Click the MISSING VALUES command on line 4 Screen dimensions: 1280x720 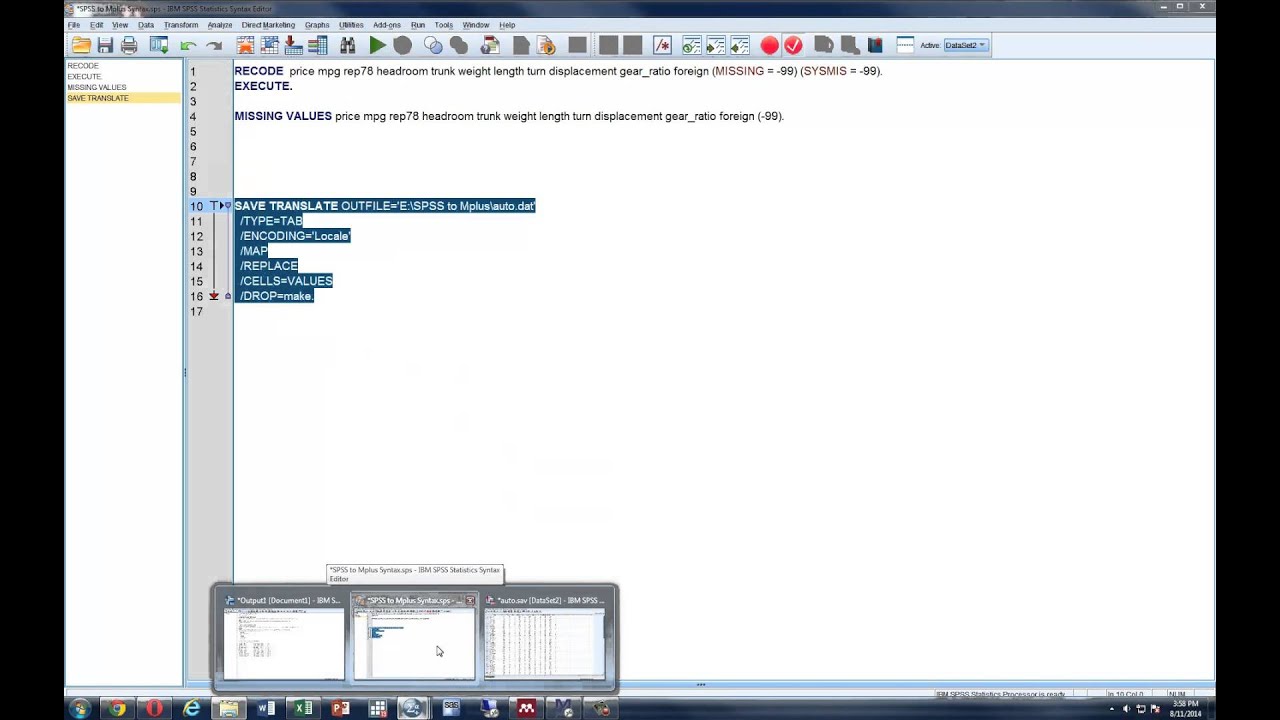coord(283,116)
